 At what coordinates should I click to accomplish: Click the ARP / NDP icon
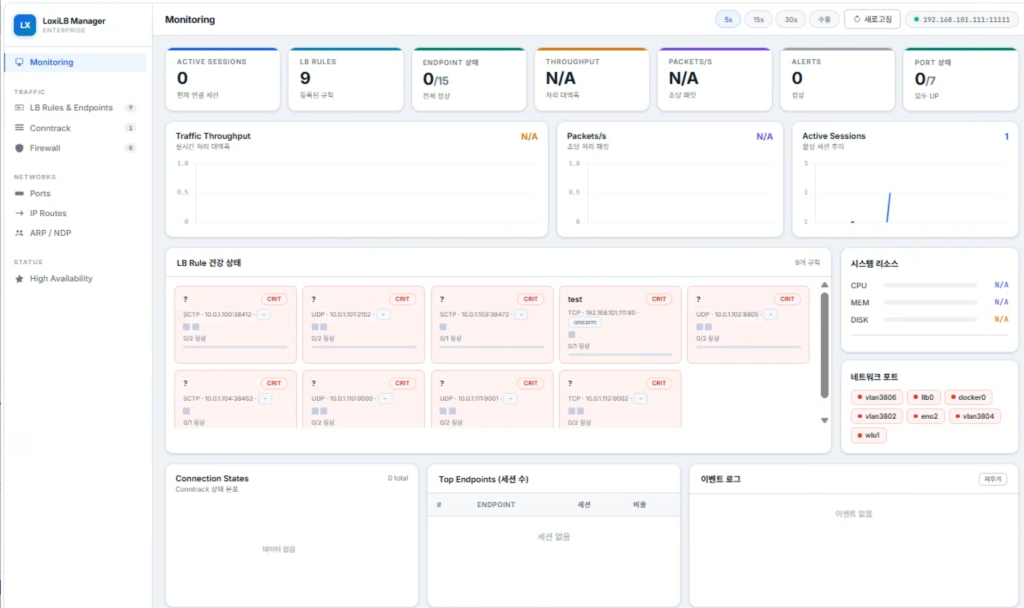coord(19,233)
